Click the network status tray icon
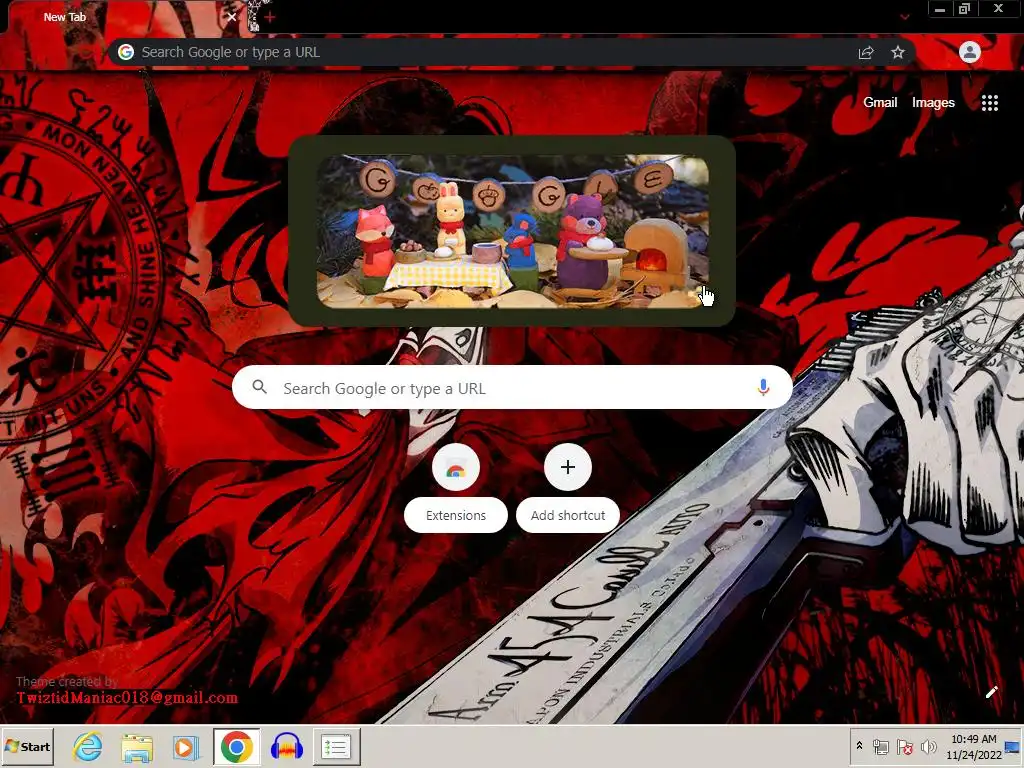The image size is (1024, 768). coord(880,747)
